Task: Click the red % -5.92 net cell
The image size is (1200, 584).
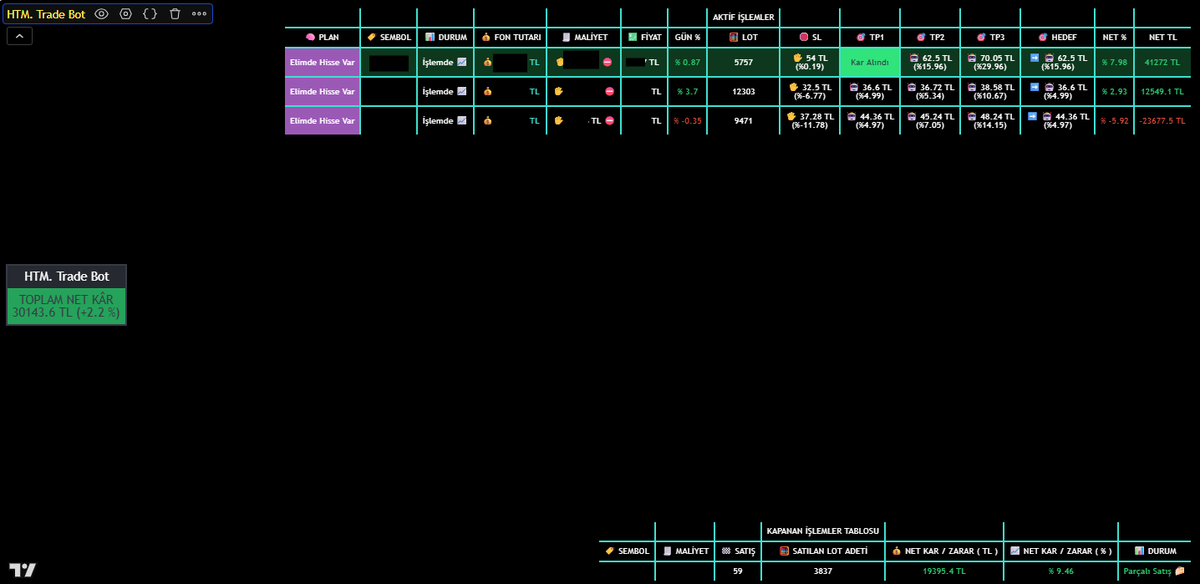Action: tap(1114, 120)
